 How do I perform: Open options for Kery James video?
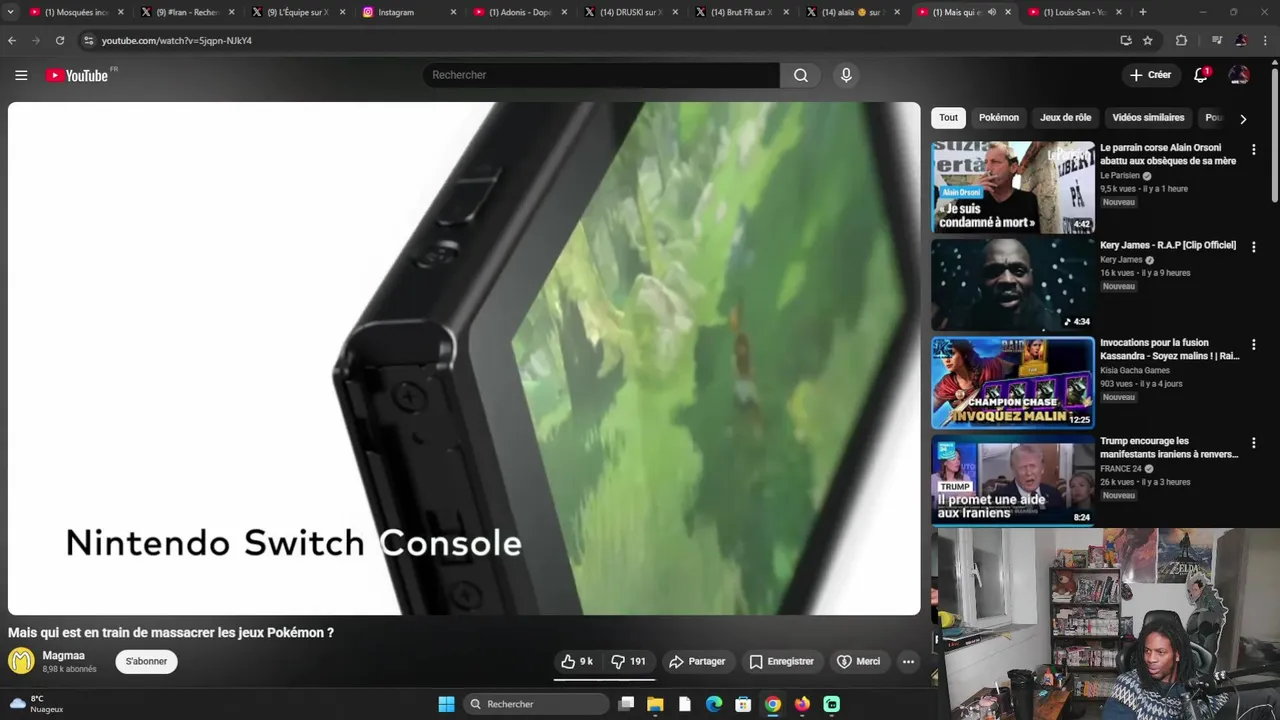pyautogui.click(x=1254, y=247)
